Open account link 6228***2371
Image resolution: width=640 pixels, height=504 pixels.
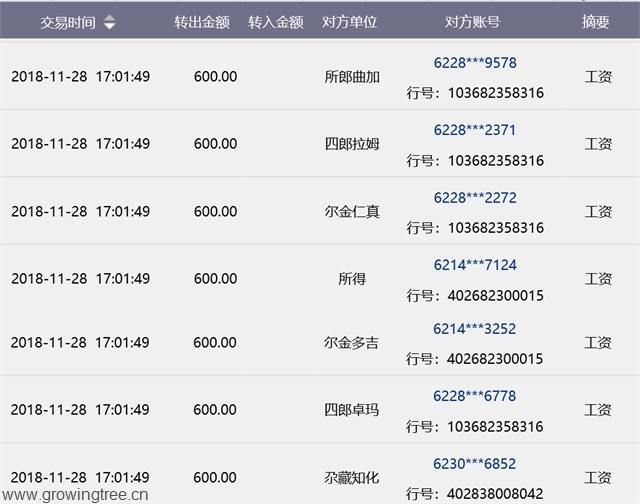[474, 130]
